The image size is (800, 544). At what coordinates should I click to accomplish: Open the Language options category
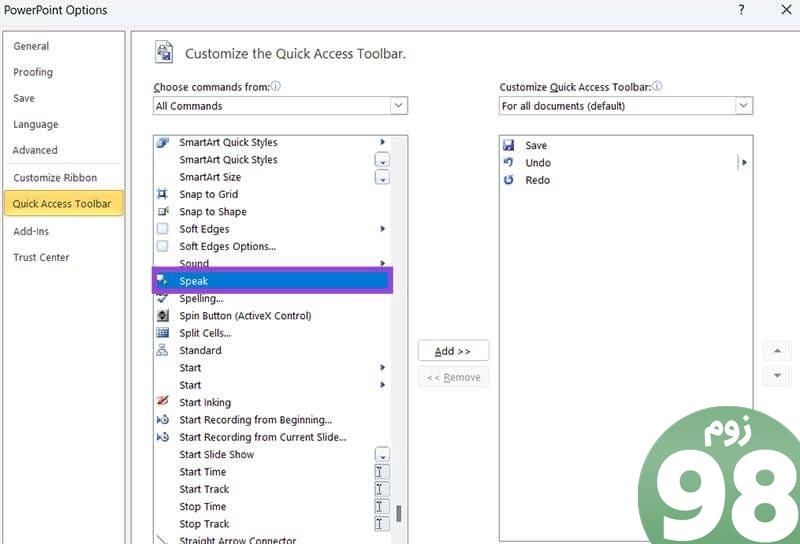click(x=36, y=124)
